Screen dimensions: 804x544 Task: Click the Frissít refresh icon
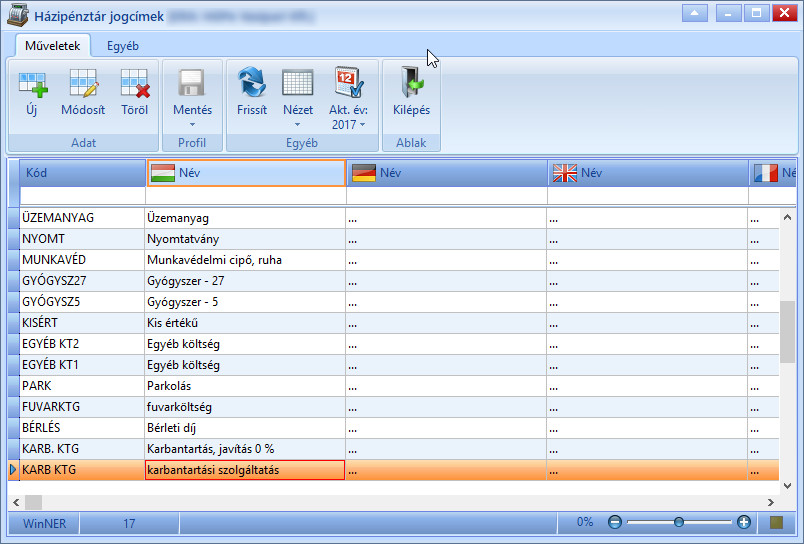click(252, 83)
